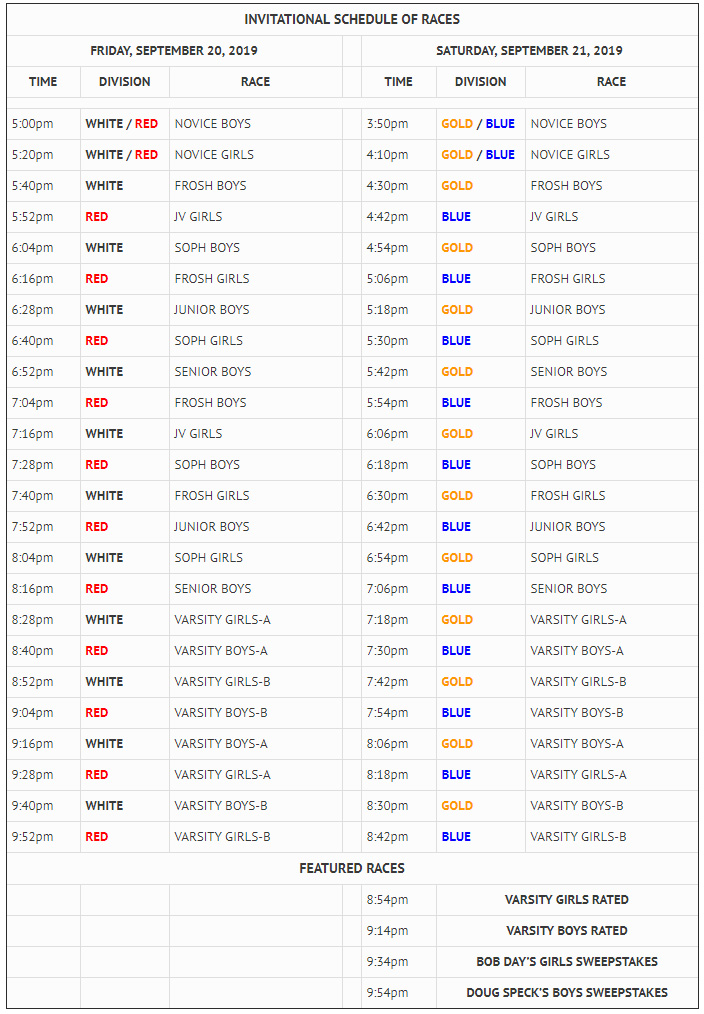This screenshot has height=1014, width=704.
Task: Select WHITE division at 7:16pm
Action: tap(104, 434)
